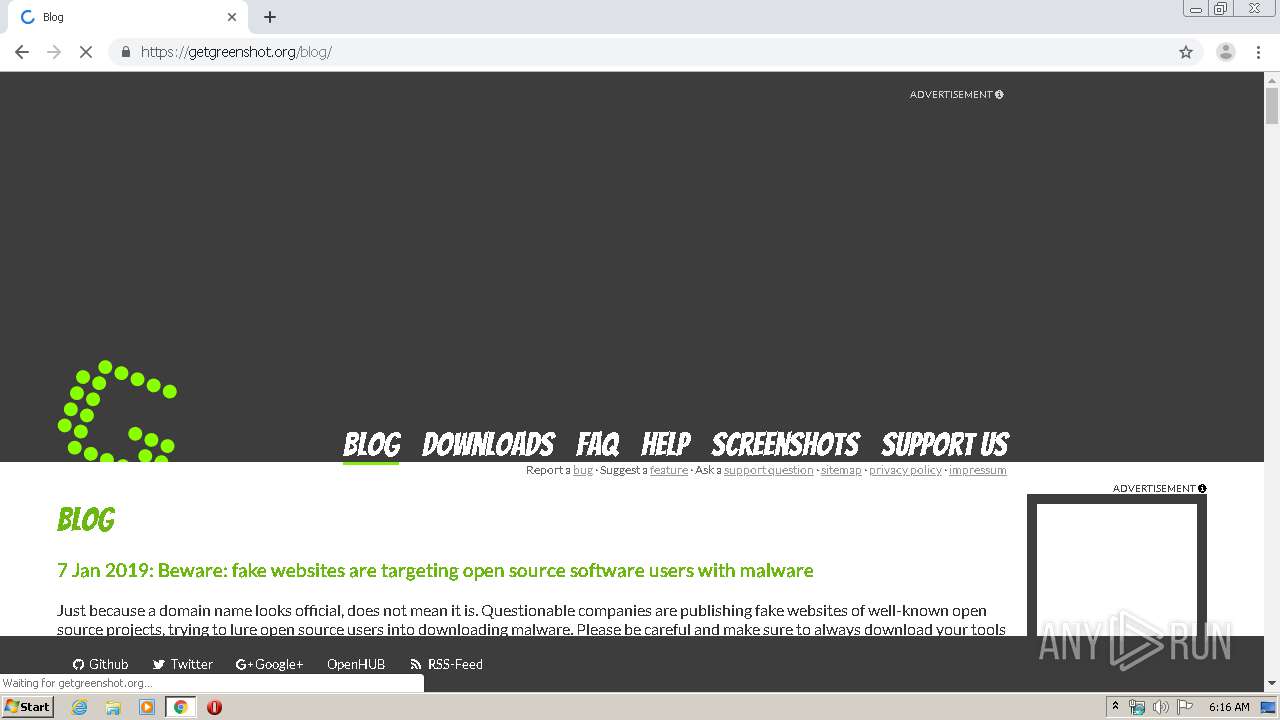Click the top advertisement info icon
The height and width of the screenshot is (720, 1280).
pos(999,94)
